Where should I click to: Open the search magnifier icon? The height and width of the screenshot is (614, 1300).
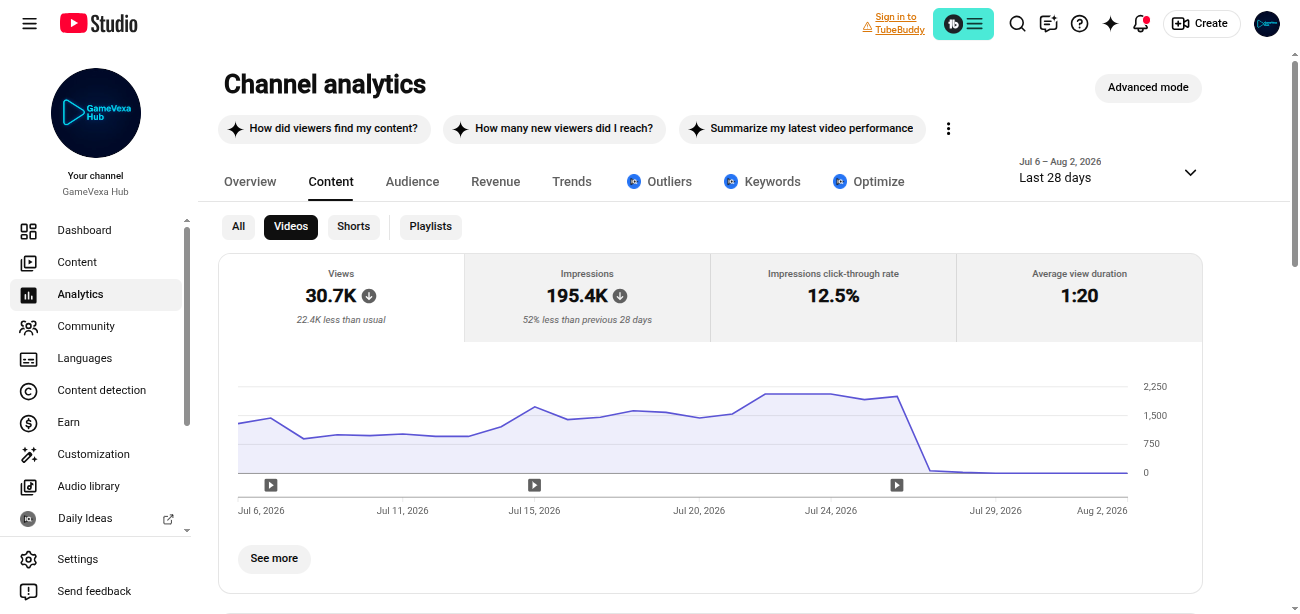tap(1017, 24)
